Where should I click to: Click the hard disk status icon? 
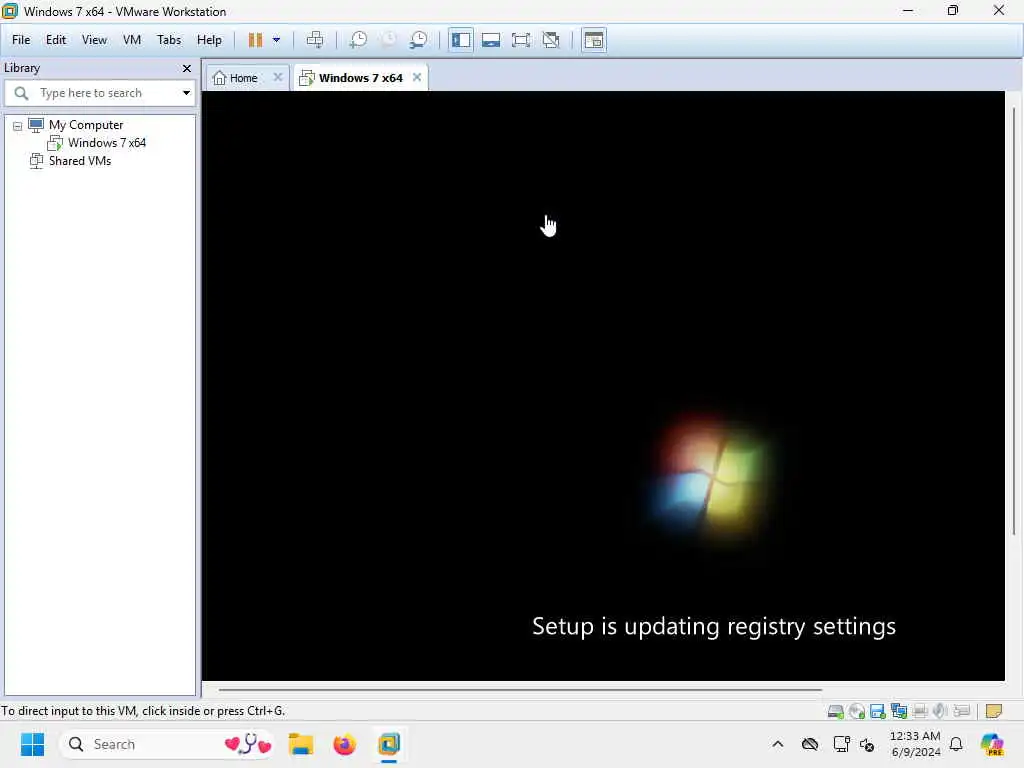tap(835, 711)
